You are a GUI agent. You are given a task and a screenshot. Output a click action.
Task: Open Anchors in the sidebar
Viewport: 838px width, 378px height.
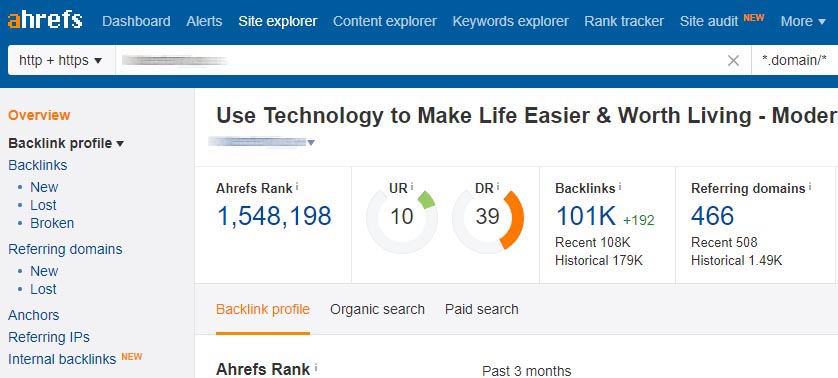pyautogui.click(x=34, y=315)
